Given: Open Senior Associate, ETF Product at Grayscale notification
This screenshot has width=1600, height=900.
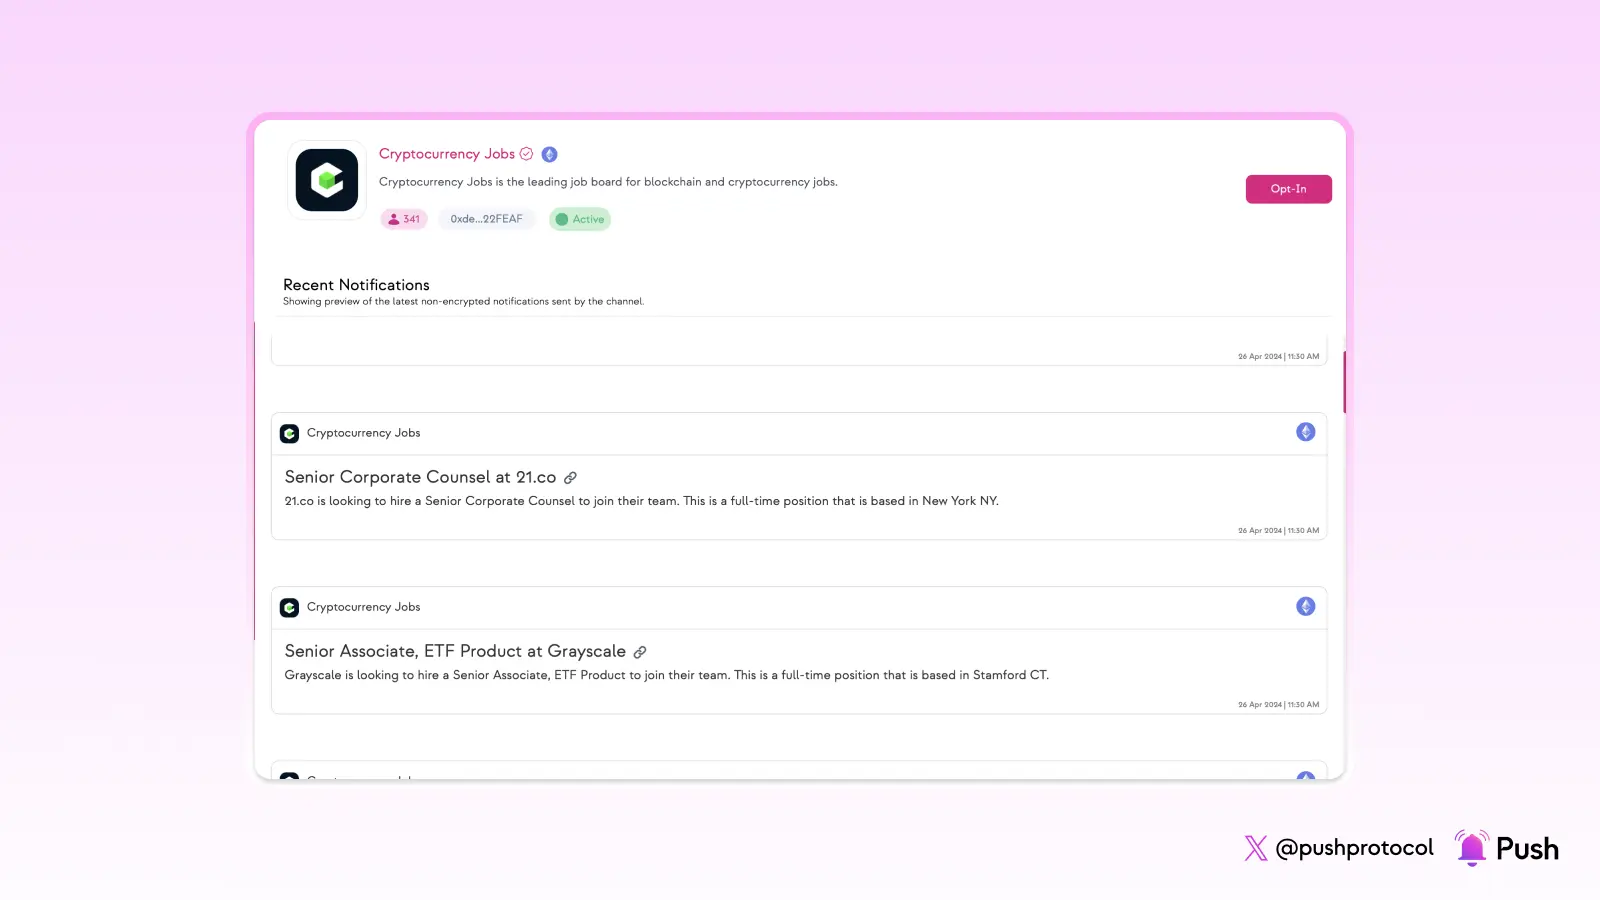Looking at the screenshot, I should pos(455,652).
